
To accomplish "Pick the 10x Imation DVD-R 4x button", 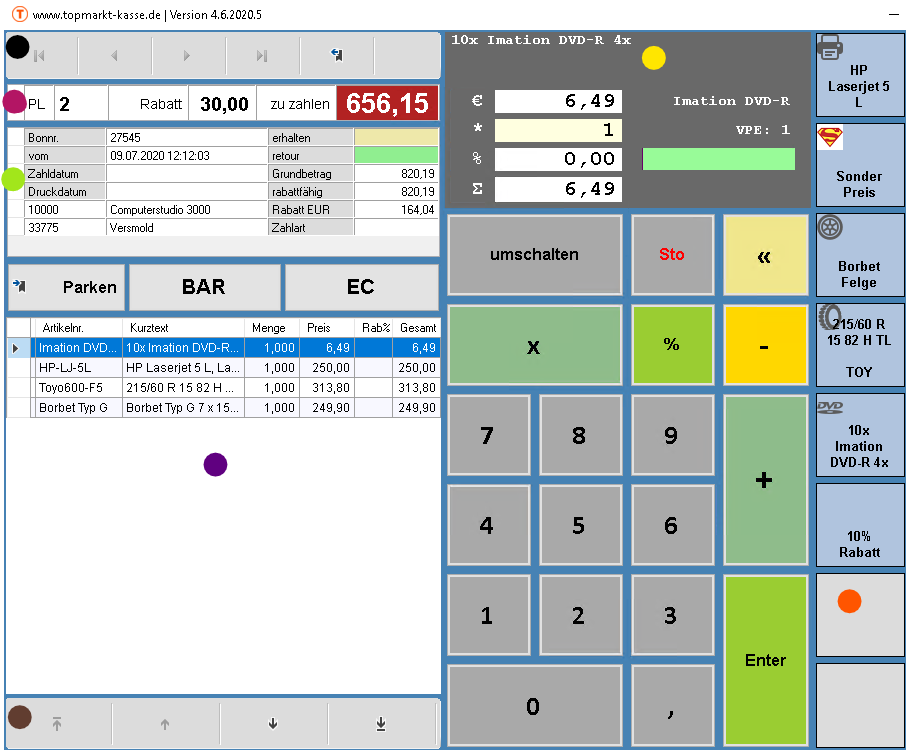I will click(x=859, y=435).
